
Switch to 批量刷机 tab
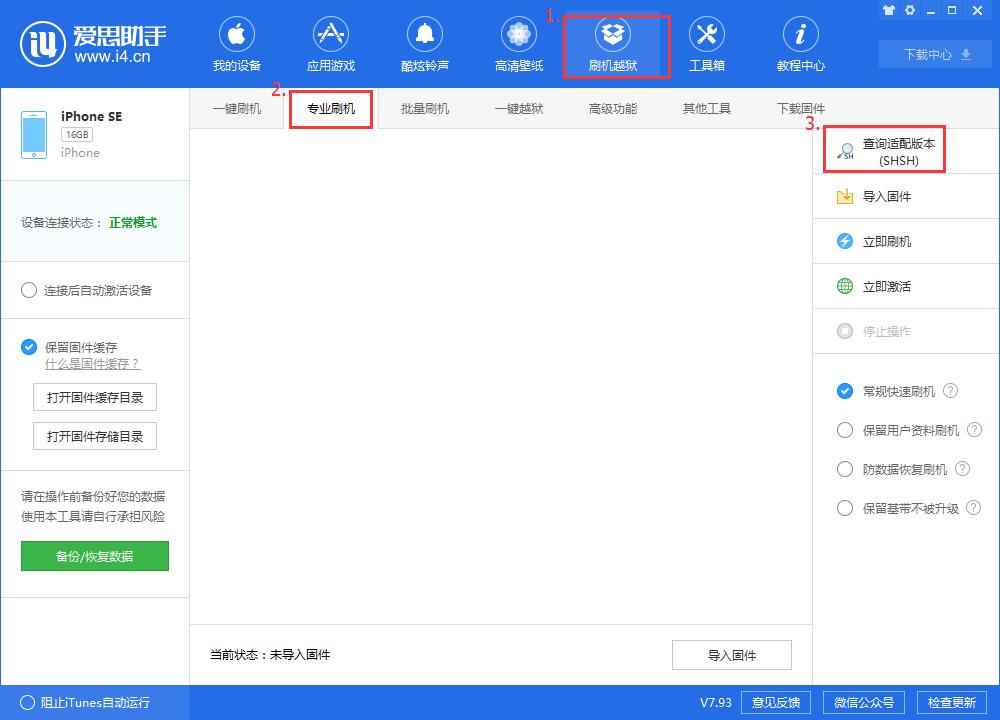pyautogui.click(x=425, y=108)
